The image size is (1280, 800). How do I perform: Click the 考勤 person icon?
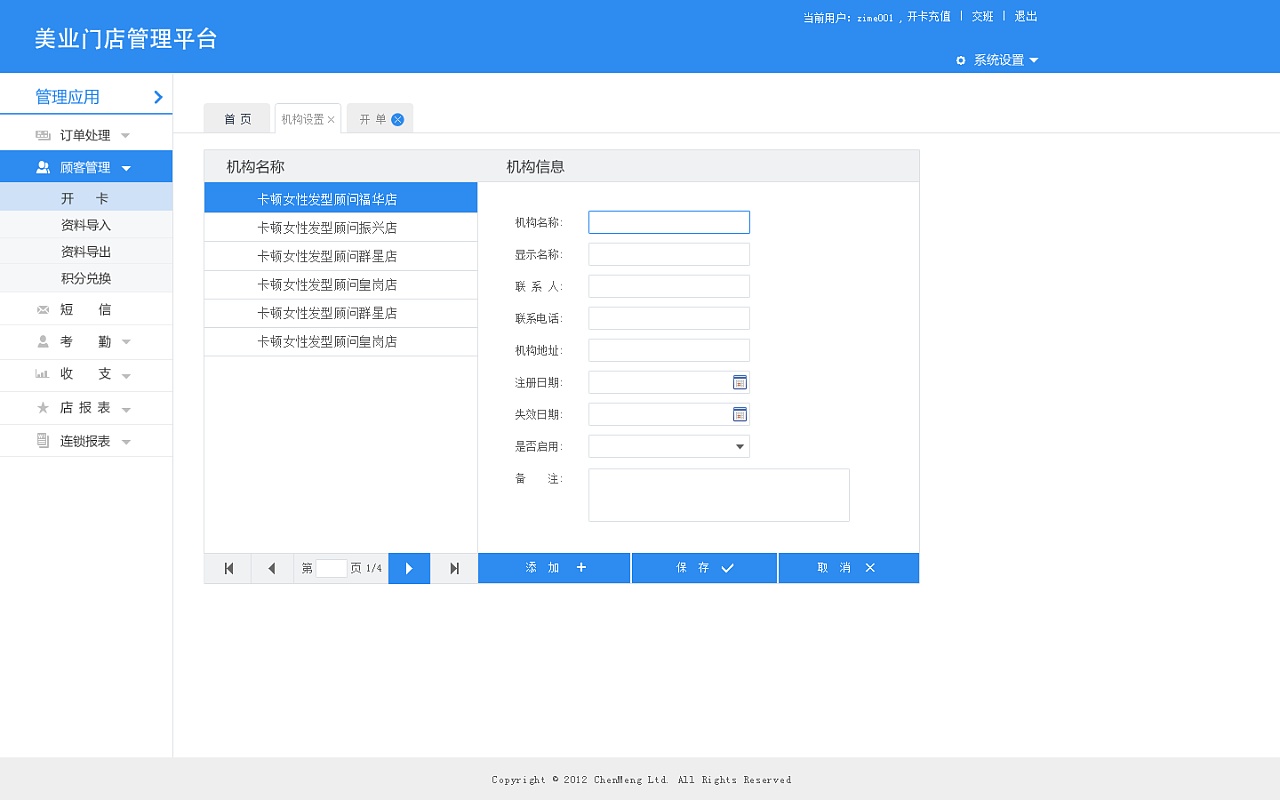pos(43,342)
